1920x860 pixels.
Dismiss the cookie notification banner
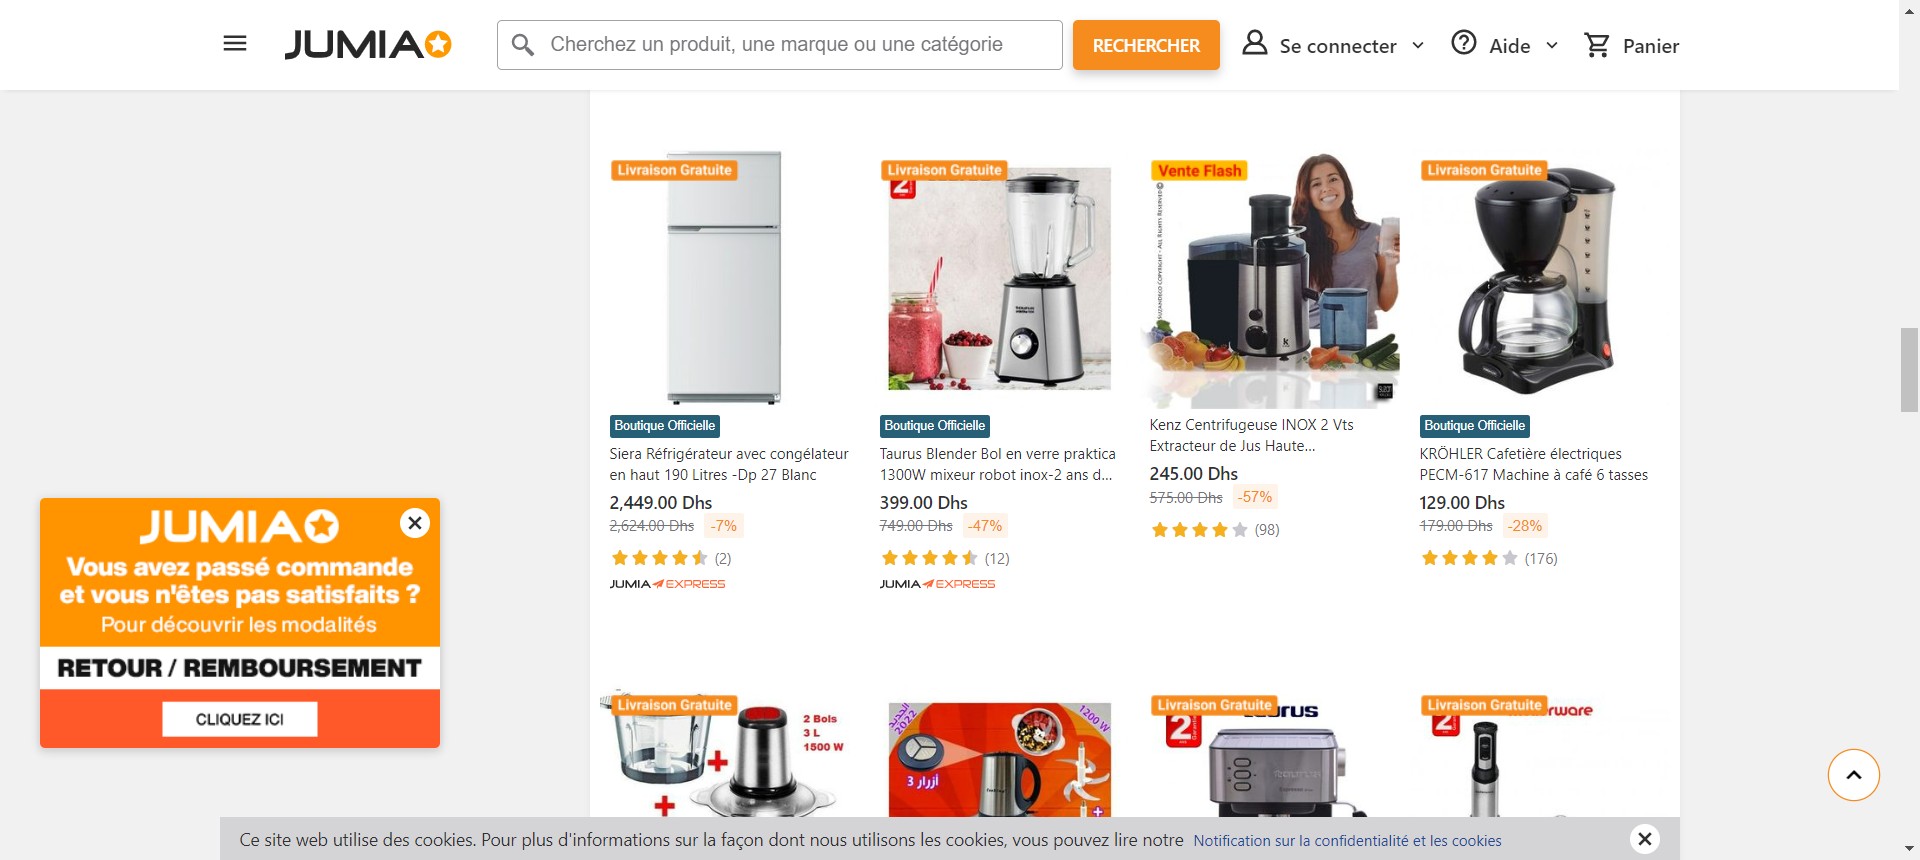[x=1645, y=839]
